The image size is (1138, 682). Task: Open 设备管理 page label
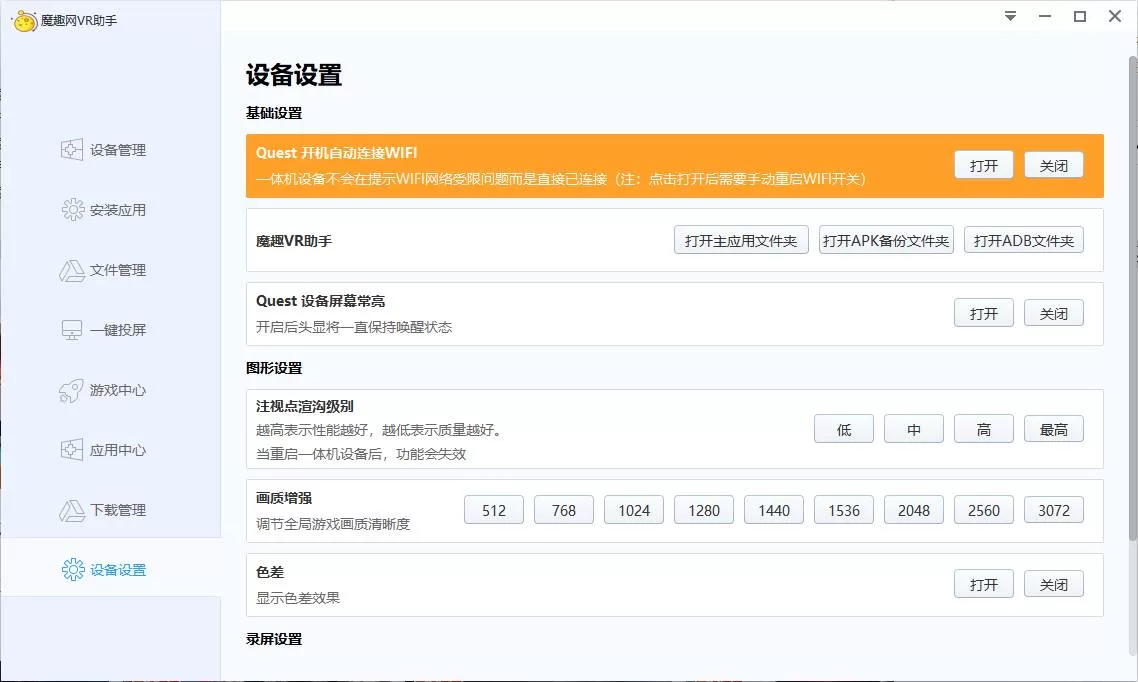point(118,150)
